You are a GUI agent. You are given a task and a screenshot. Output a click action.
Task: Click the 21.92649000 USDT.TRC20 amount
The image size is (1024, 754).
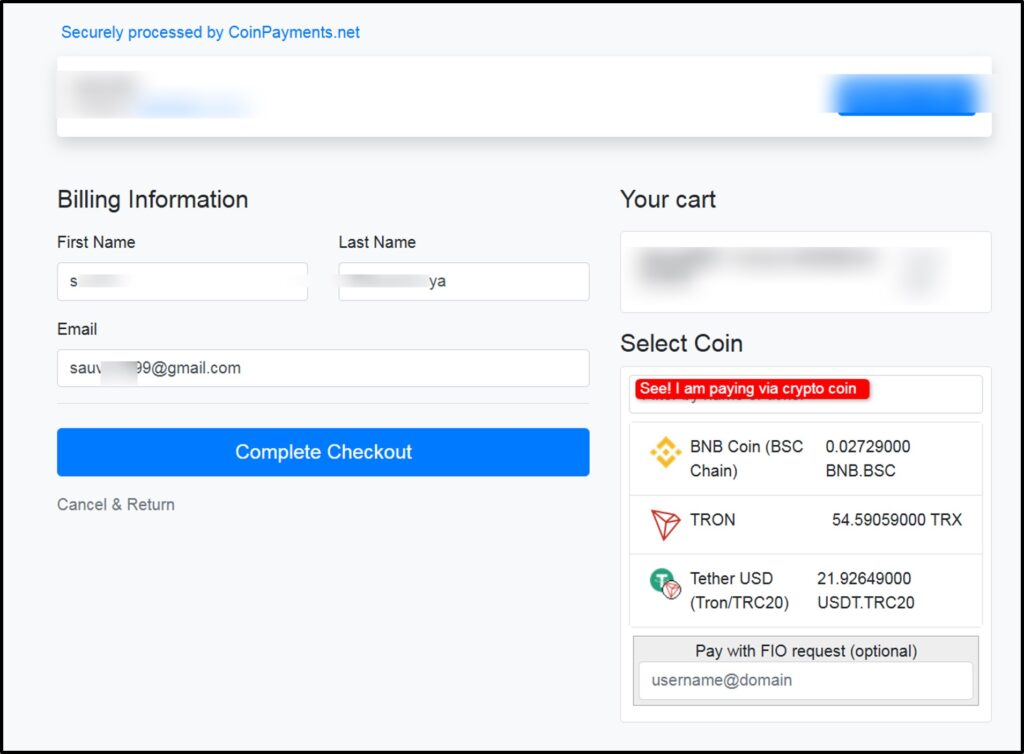pos(865,590)
